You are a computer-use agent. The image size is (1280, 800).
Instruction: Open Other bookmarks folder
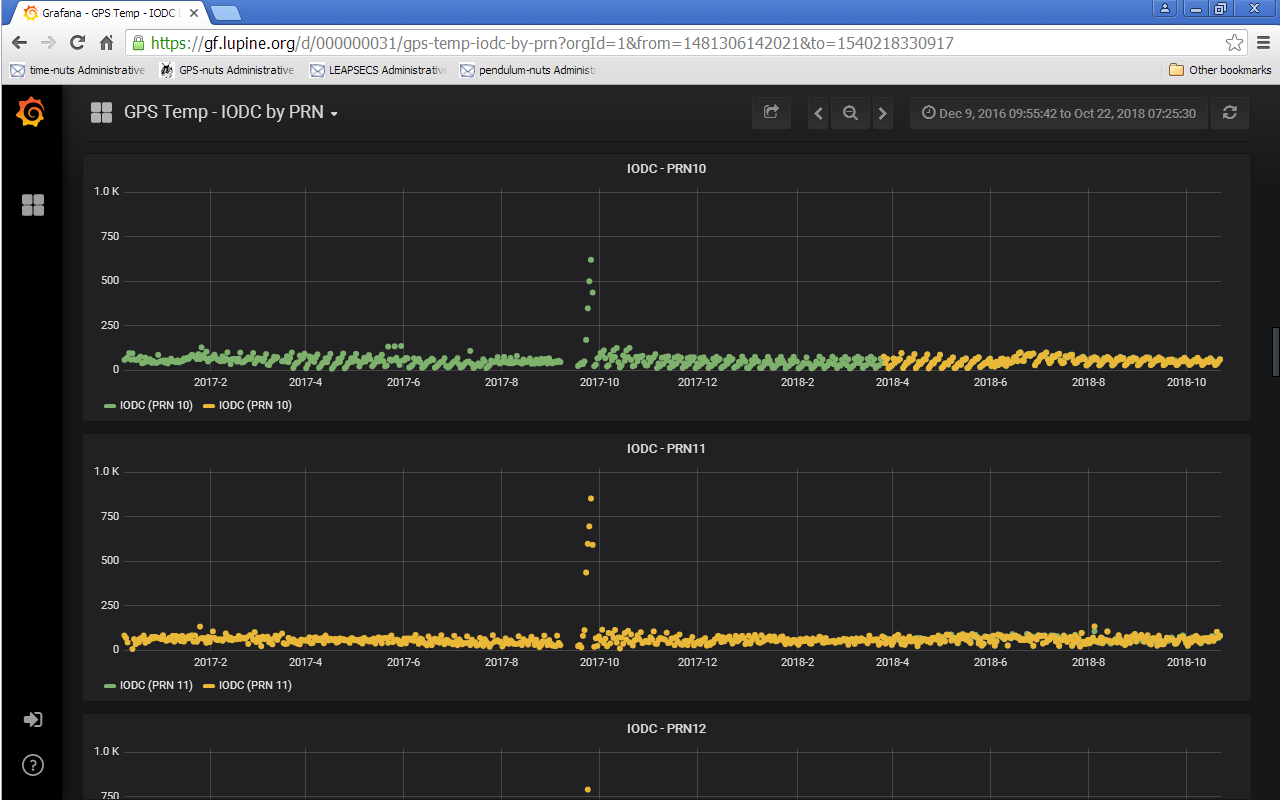point(1220,70)
